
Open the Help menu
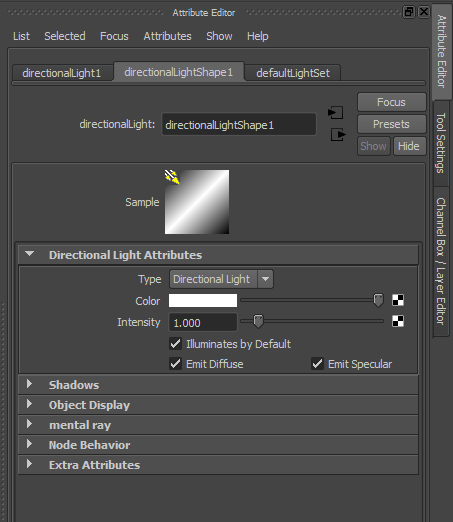tap(257, 36)
